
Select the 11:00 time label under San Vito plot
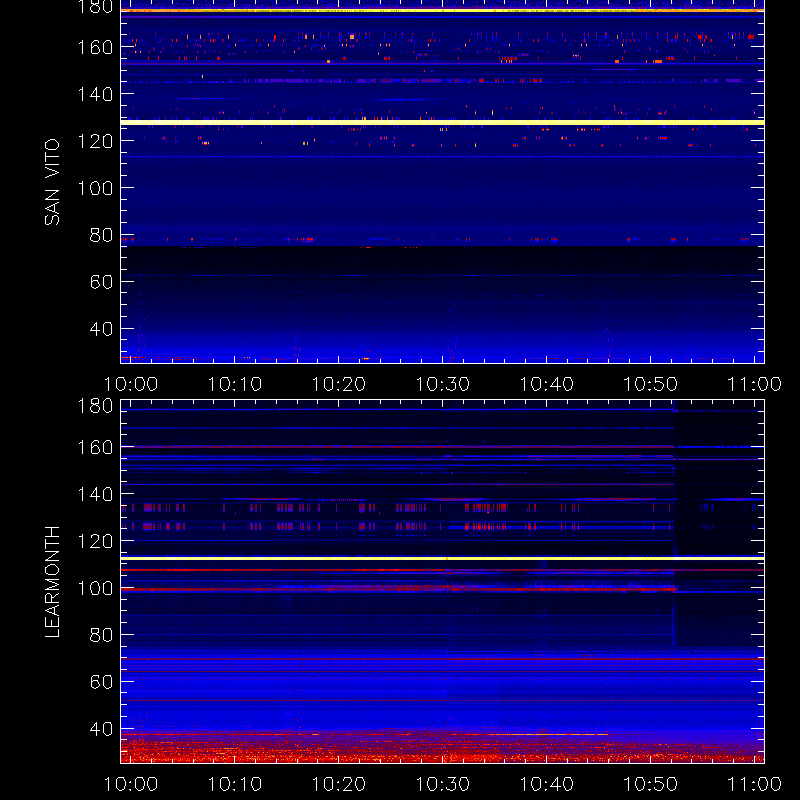(x=755, y=384)
